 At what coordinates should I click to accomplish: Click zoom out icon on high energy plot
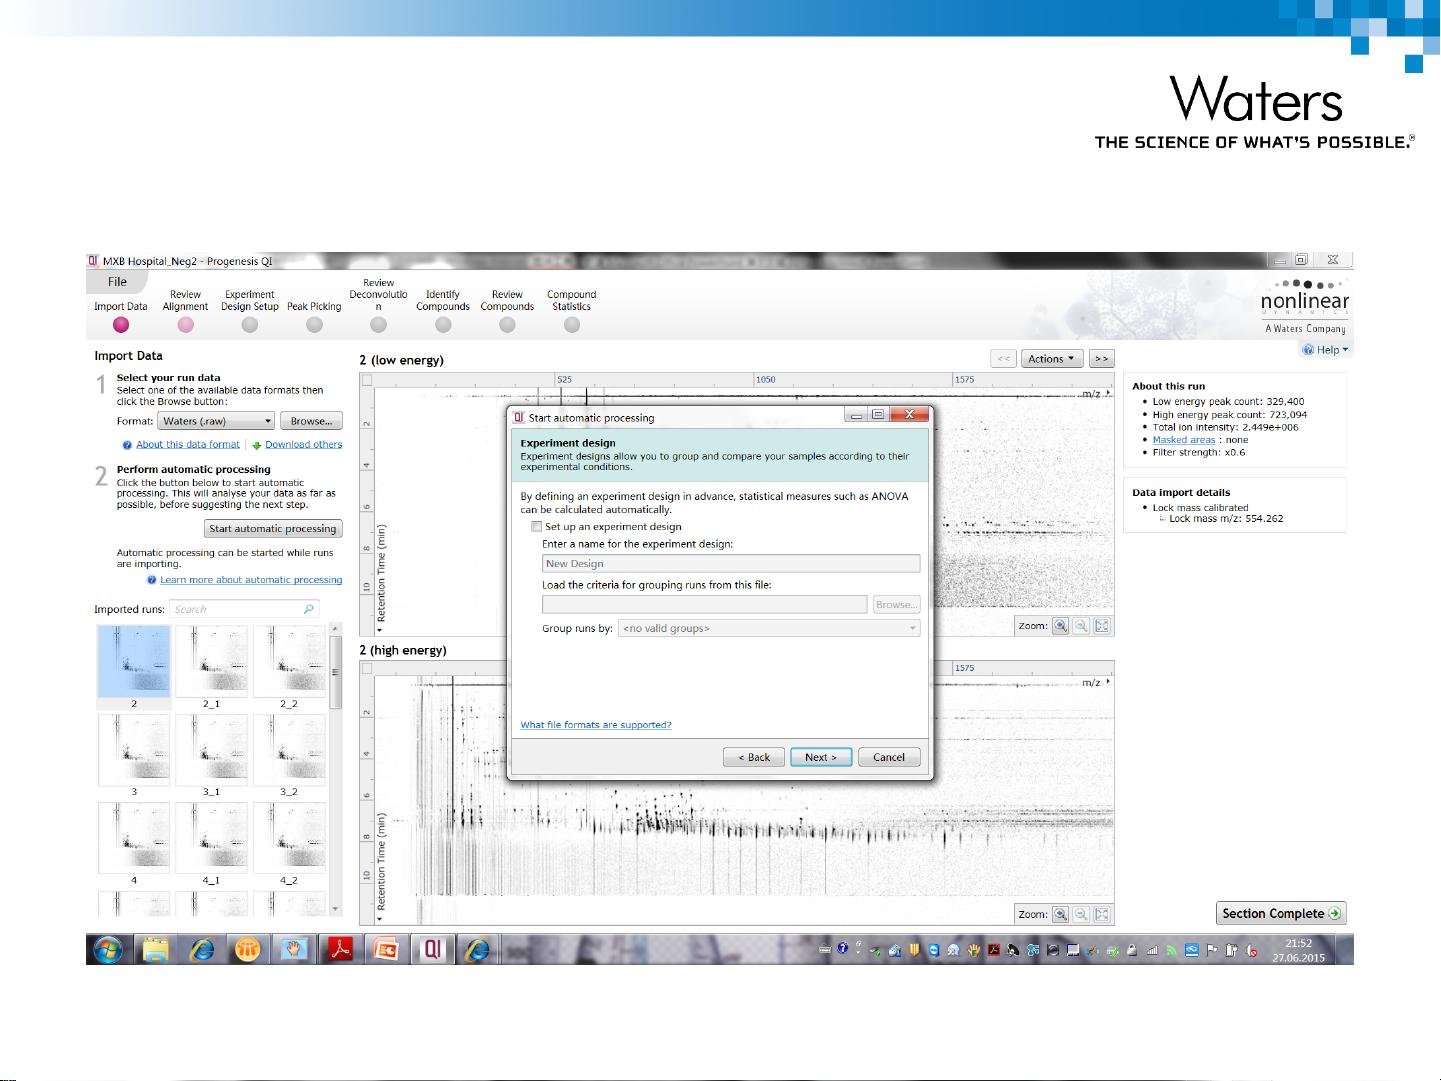click(x=1081, y=914)
